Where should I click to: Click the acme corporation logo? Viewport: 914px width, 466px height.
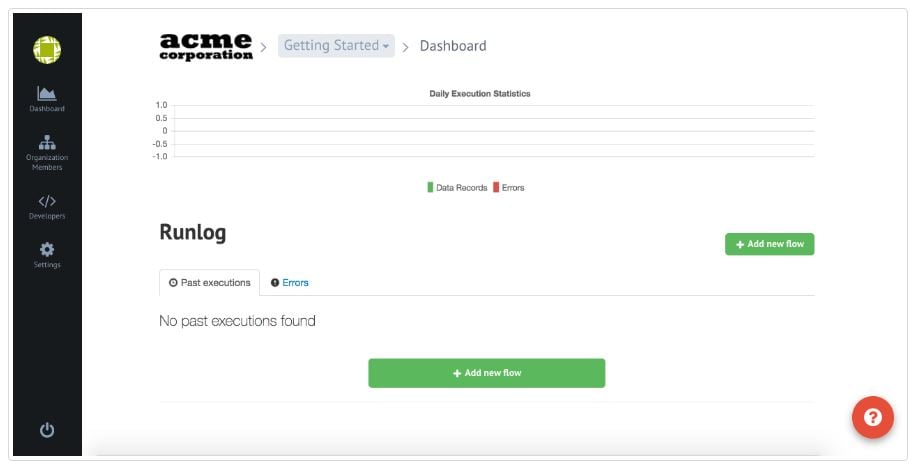206,47
